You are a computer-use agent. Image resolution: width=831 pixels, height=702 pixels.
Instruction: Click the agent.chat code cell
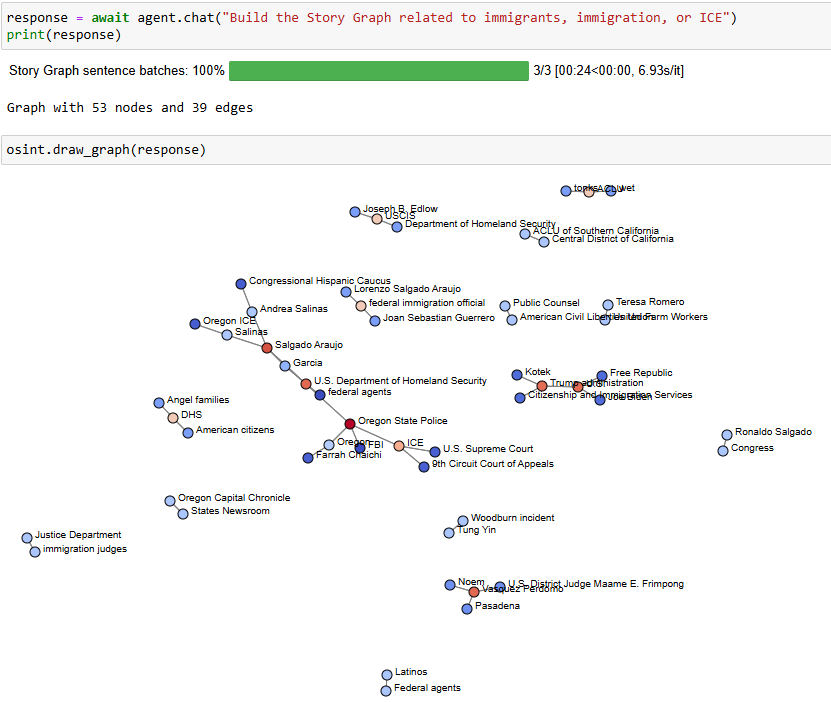(x=416, y=26)
